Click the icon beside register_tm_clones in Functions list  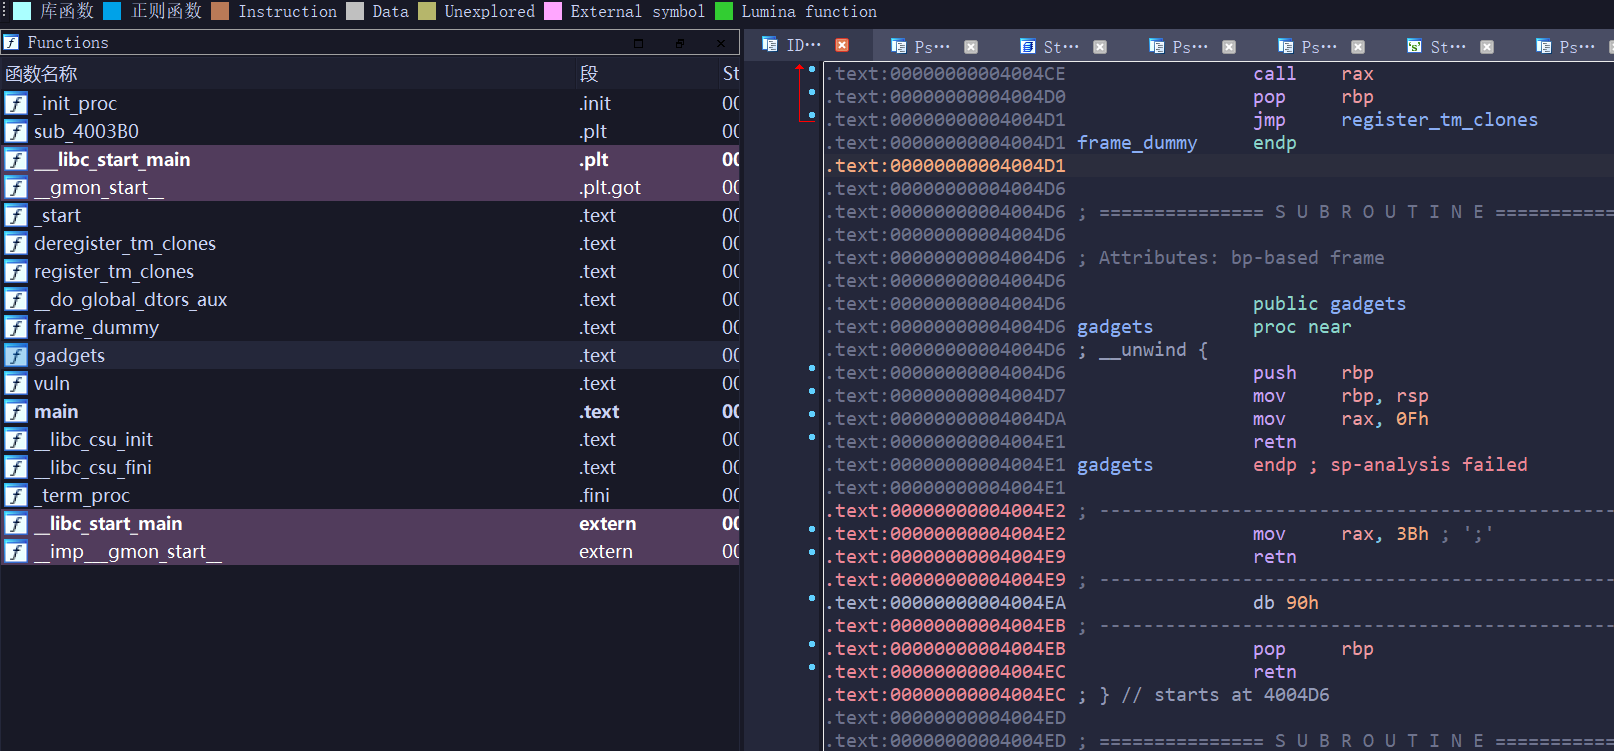[16, 271]
